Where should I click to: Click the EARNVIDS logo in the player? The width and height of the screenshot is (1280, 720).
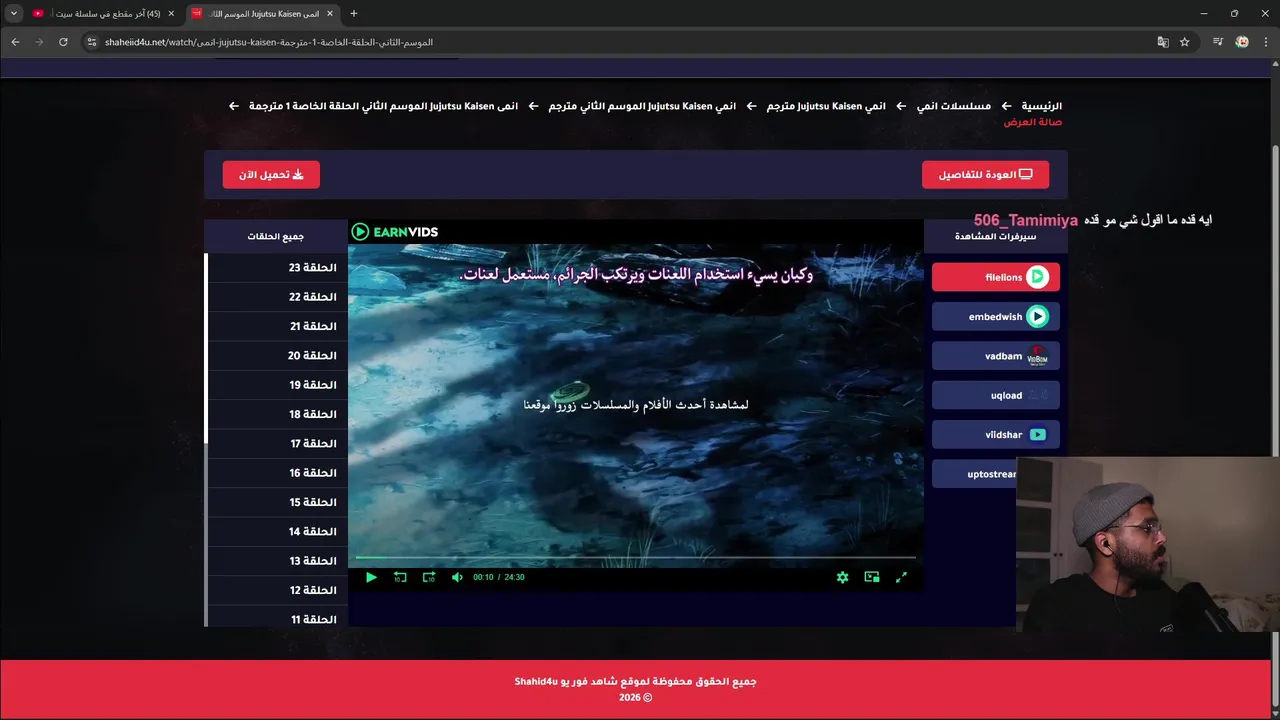pos(394,232)
